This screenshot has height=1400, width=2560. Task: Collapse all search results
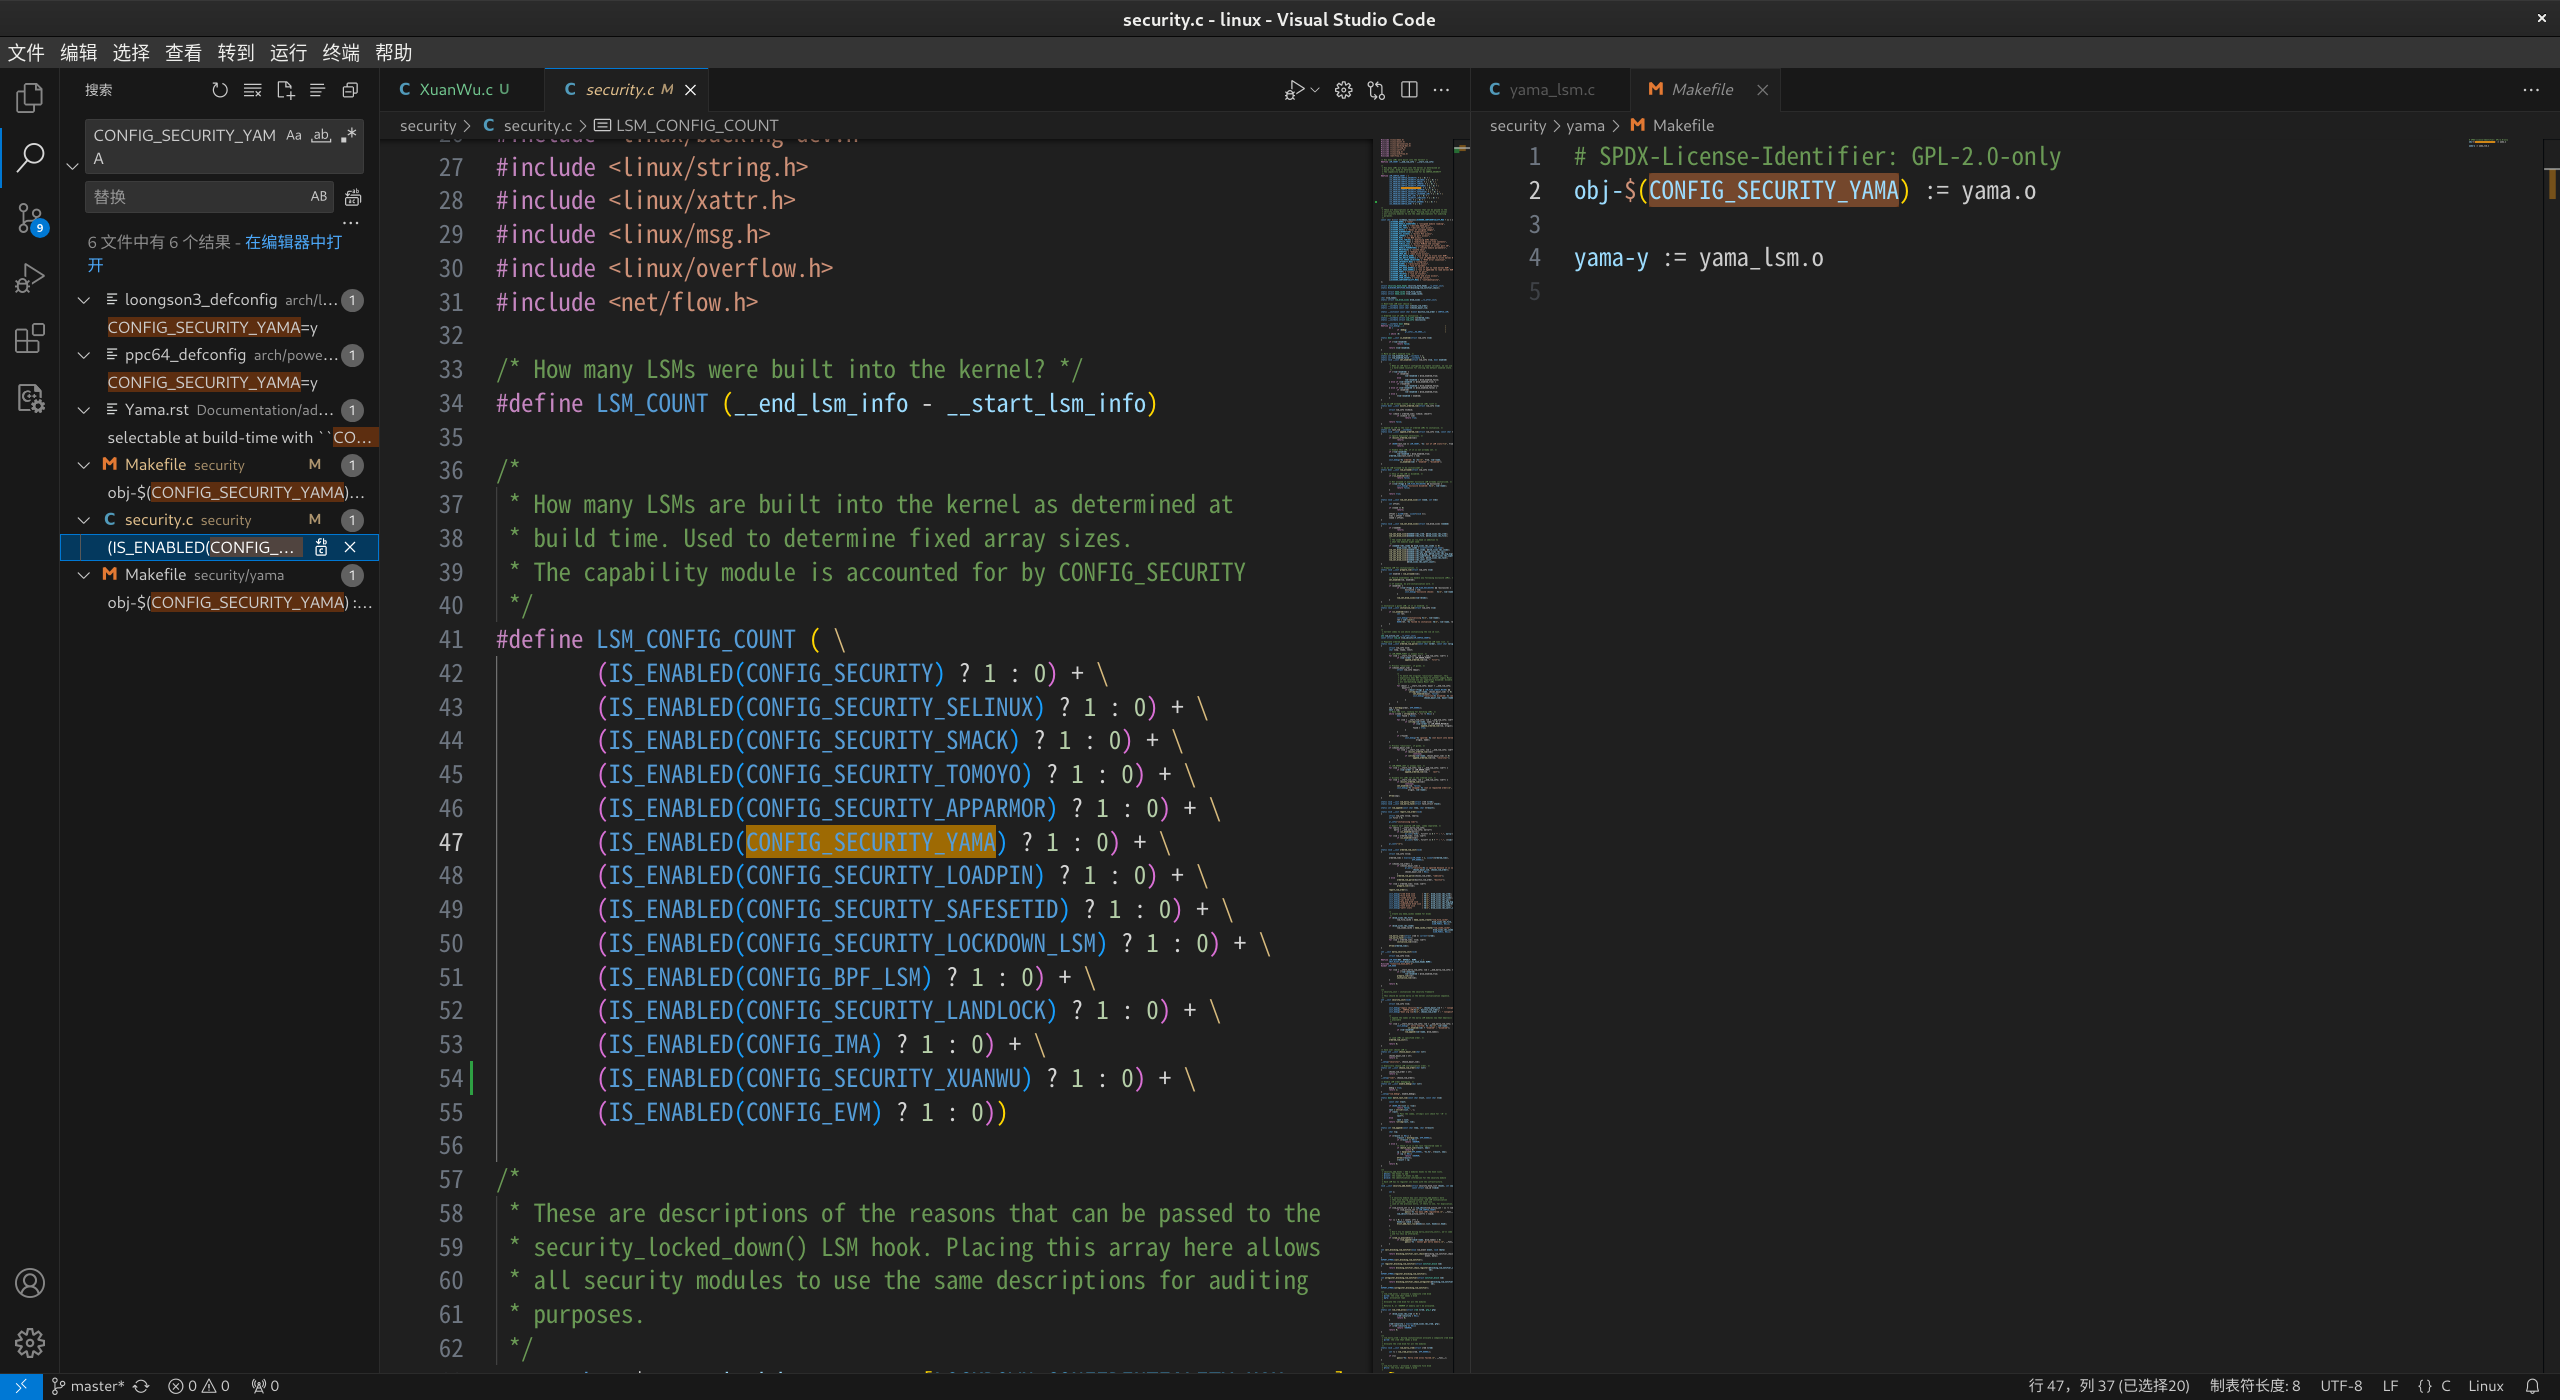point(350,90)
